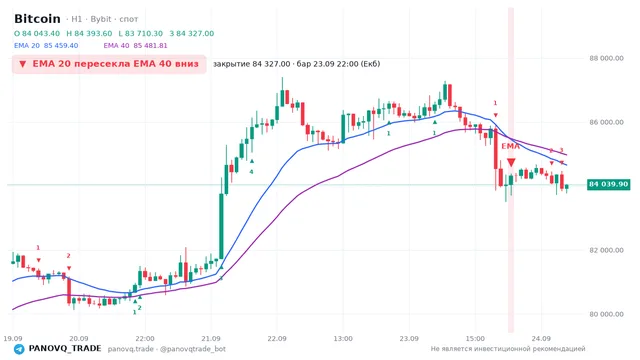
Task: Click the Bitcoin chart title
Action: coord(37,19)
